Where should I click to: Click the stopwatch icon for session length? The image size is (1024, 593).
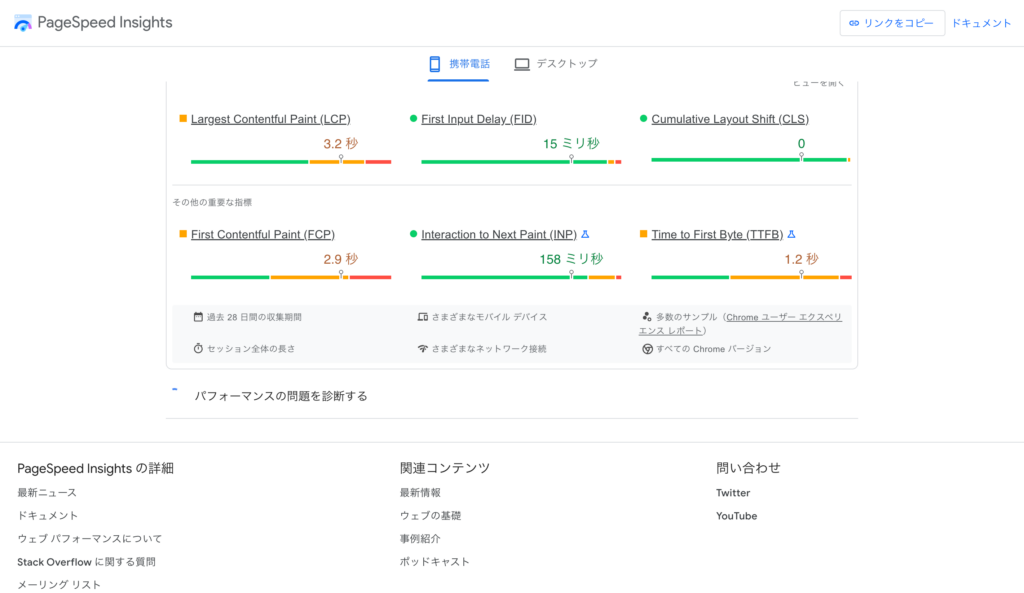tap(198, 349)
